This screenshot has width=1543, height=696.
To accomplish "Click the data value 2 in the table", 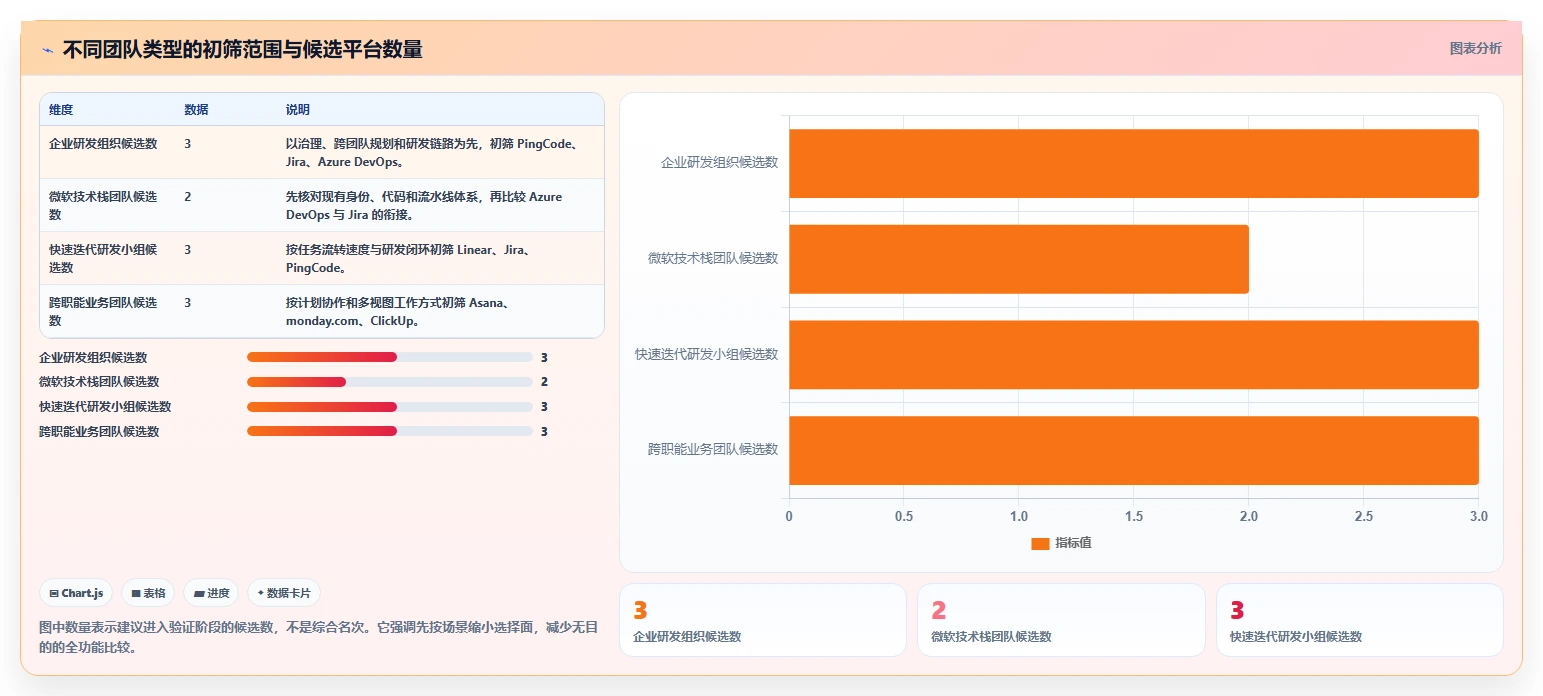I will (188, 197).
